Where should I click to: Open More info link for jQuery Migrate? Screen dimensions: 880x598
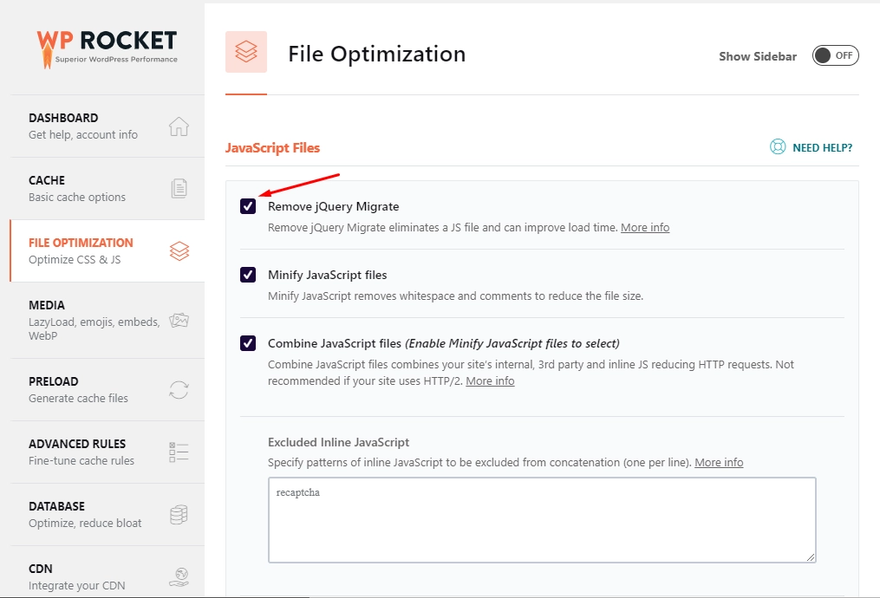645,228
